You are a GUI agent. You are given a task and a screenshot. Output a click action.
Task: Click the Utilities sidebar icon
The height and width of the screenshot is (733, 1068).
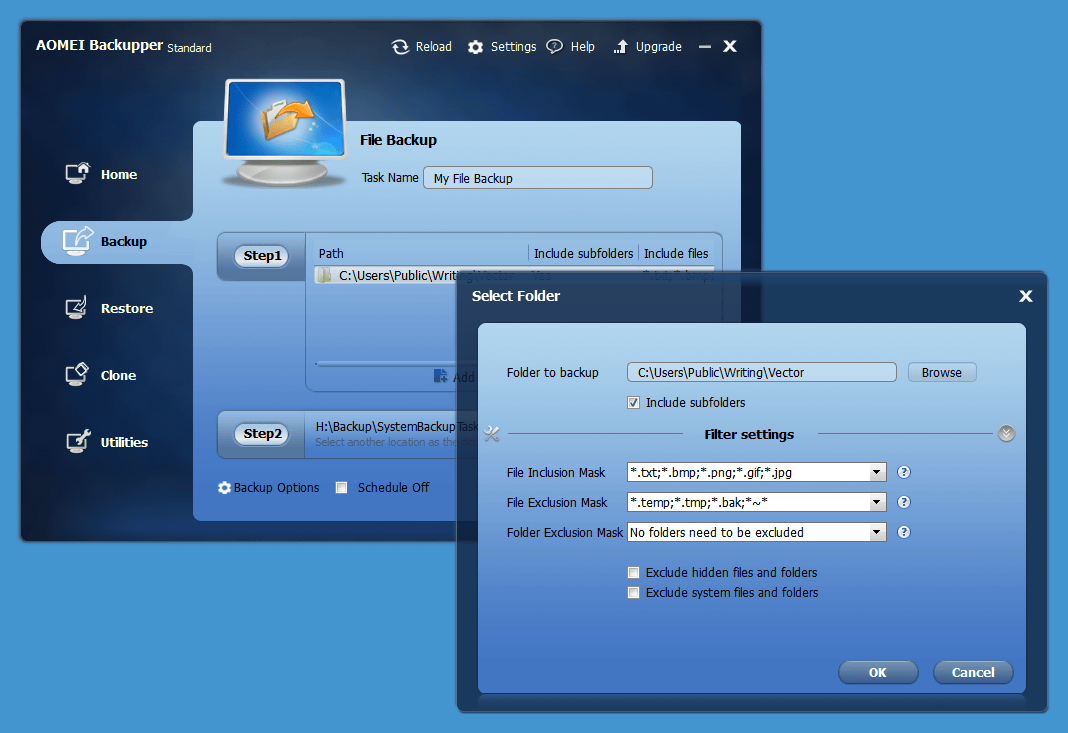78,441
